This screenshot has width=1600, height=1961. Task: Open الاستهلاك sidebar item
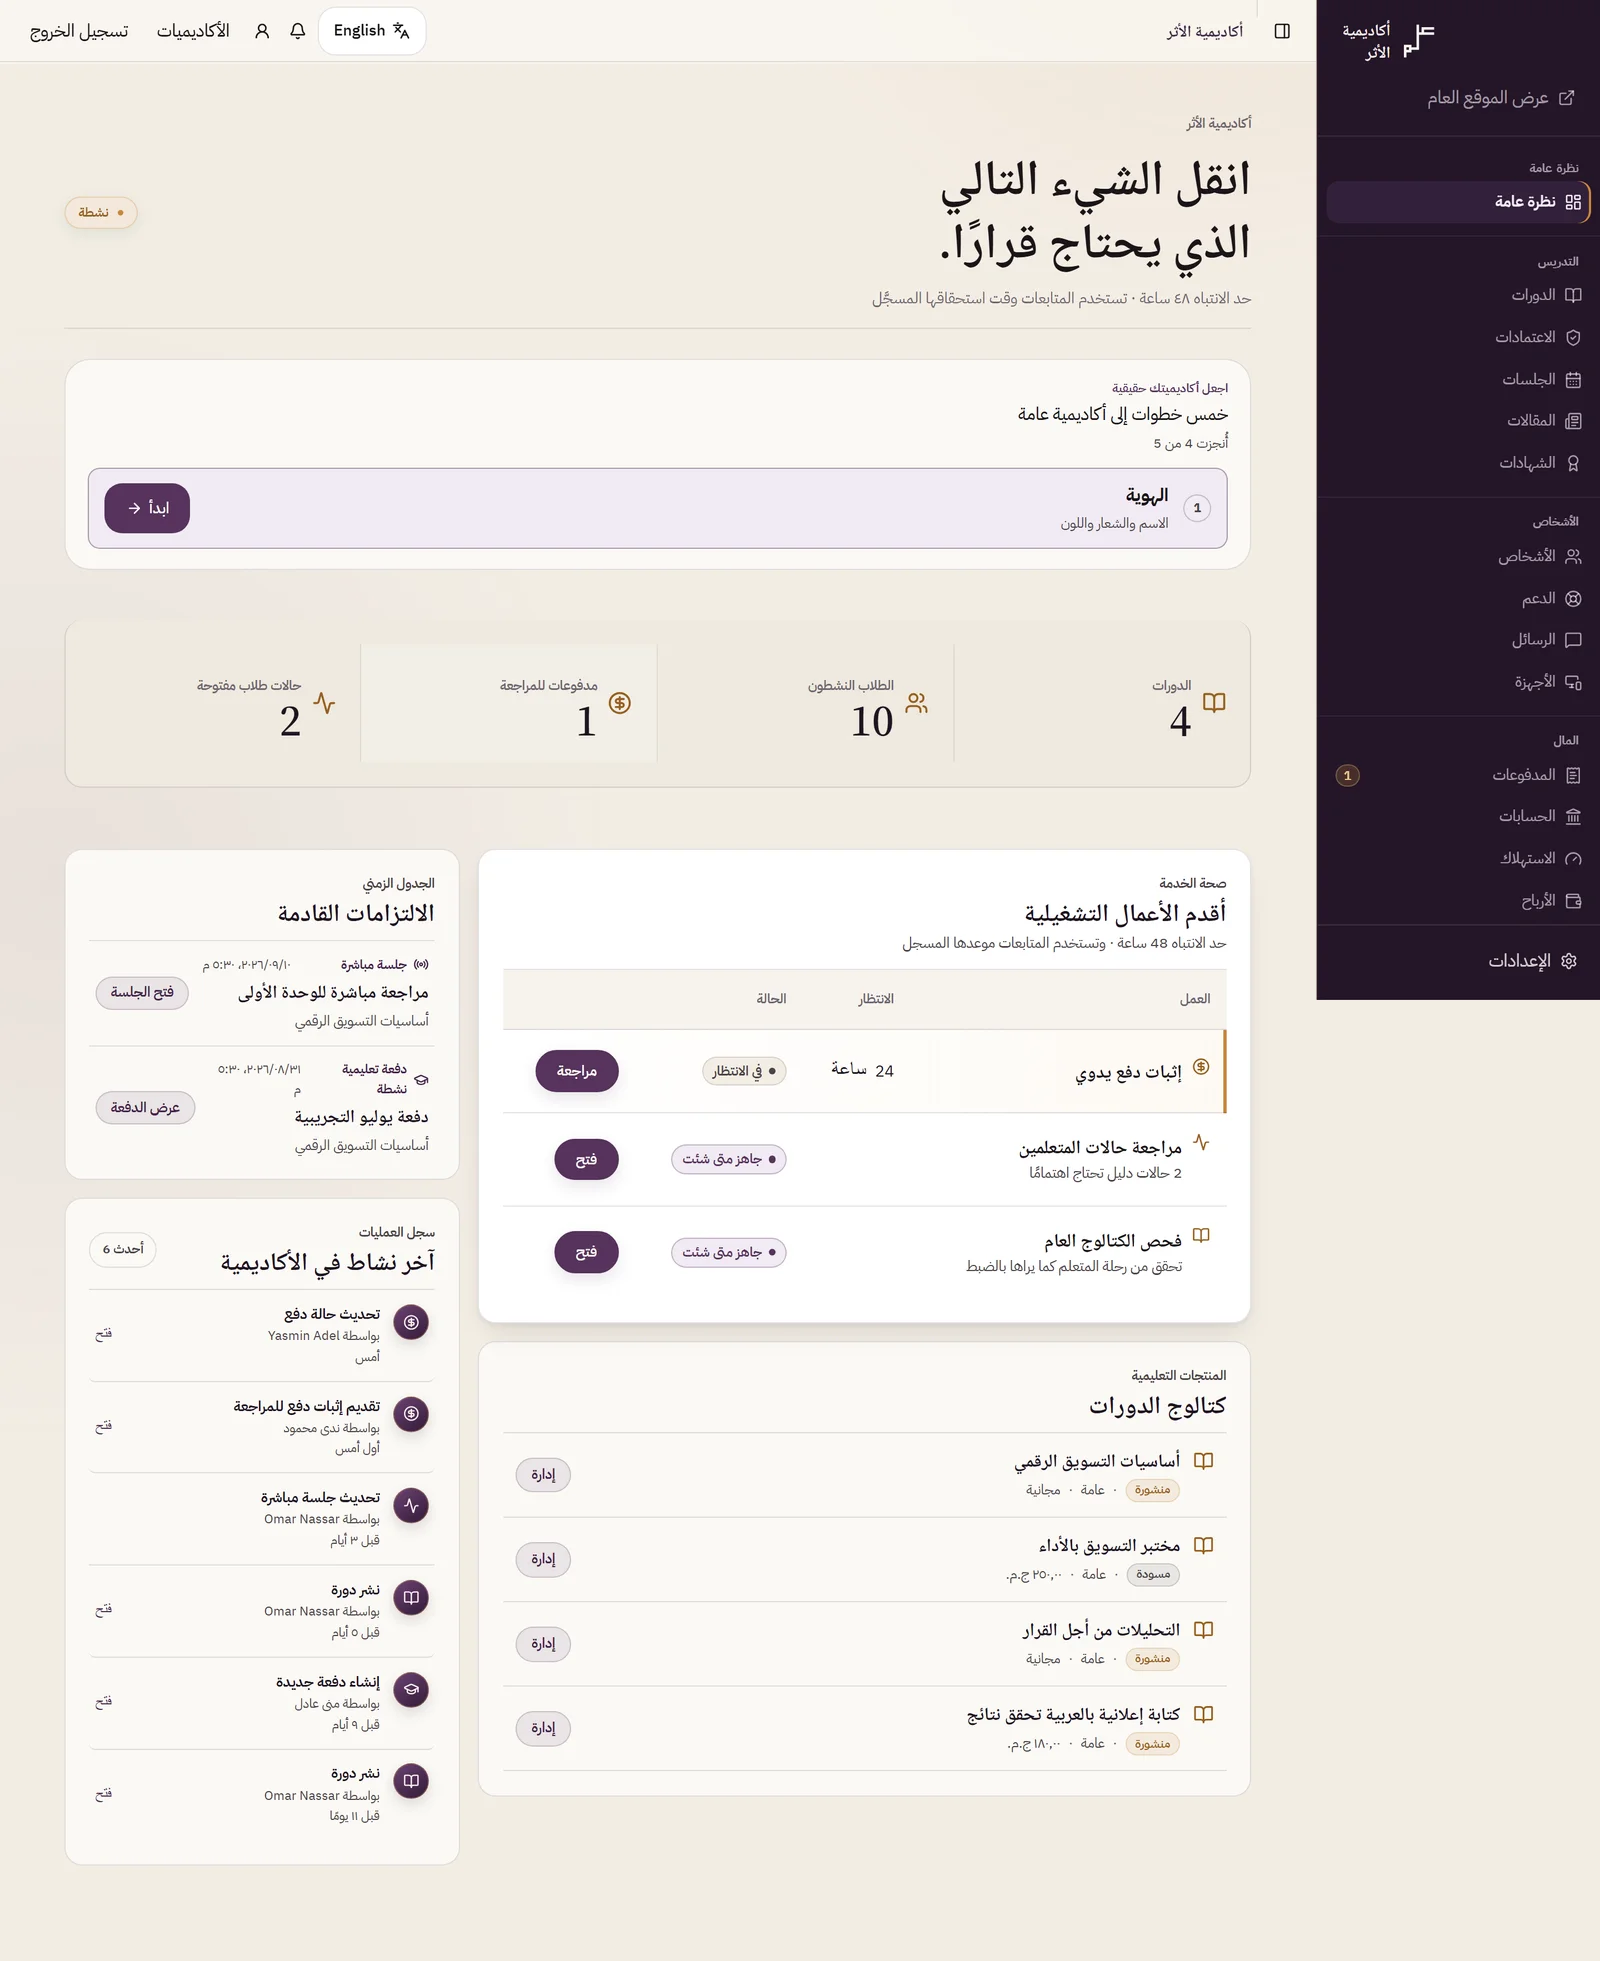coord(1457,859)
